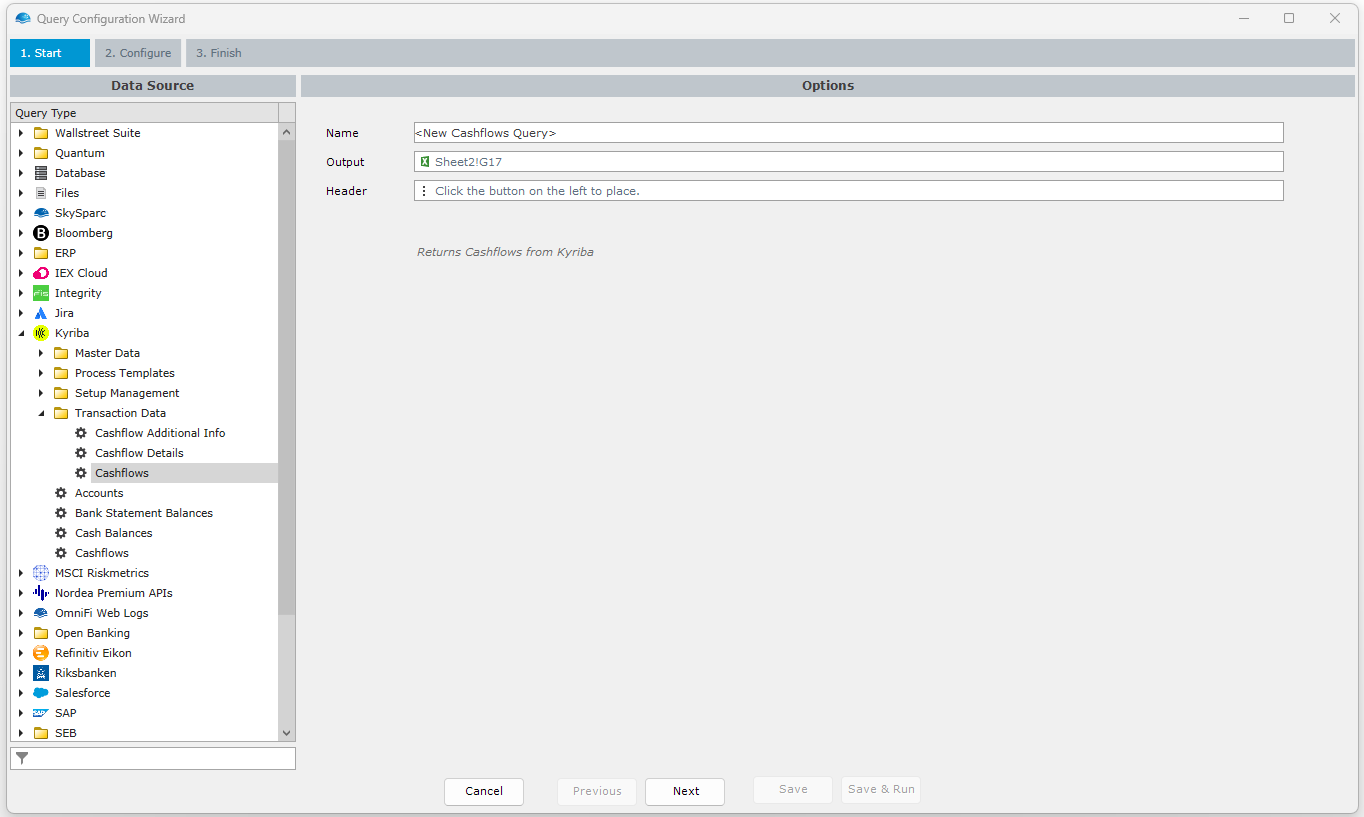This screenshot has width=1364, height=817.
Task: Switch to the 2. Configure tab
Action: [138, 53]
